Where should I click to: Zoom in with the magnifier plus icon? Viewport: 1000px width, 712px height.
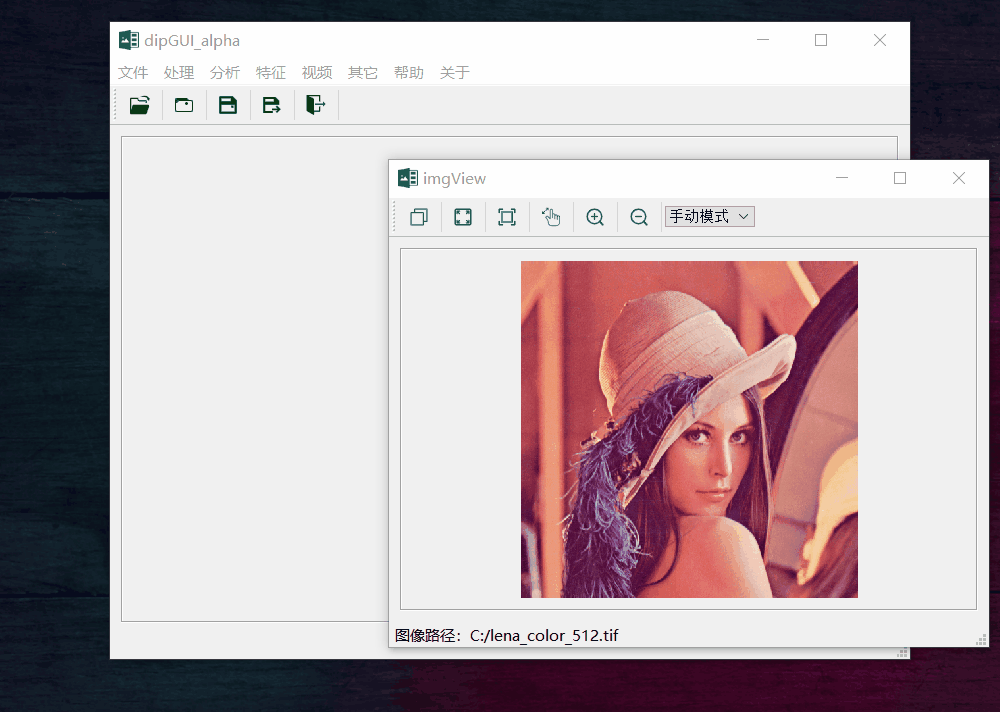595,217
